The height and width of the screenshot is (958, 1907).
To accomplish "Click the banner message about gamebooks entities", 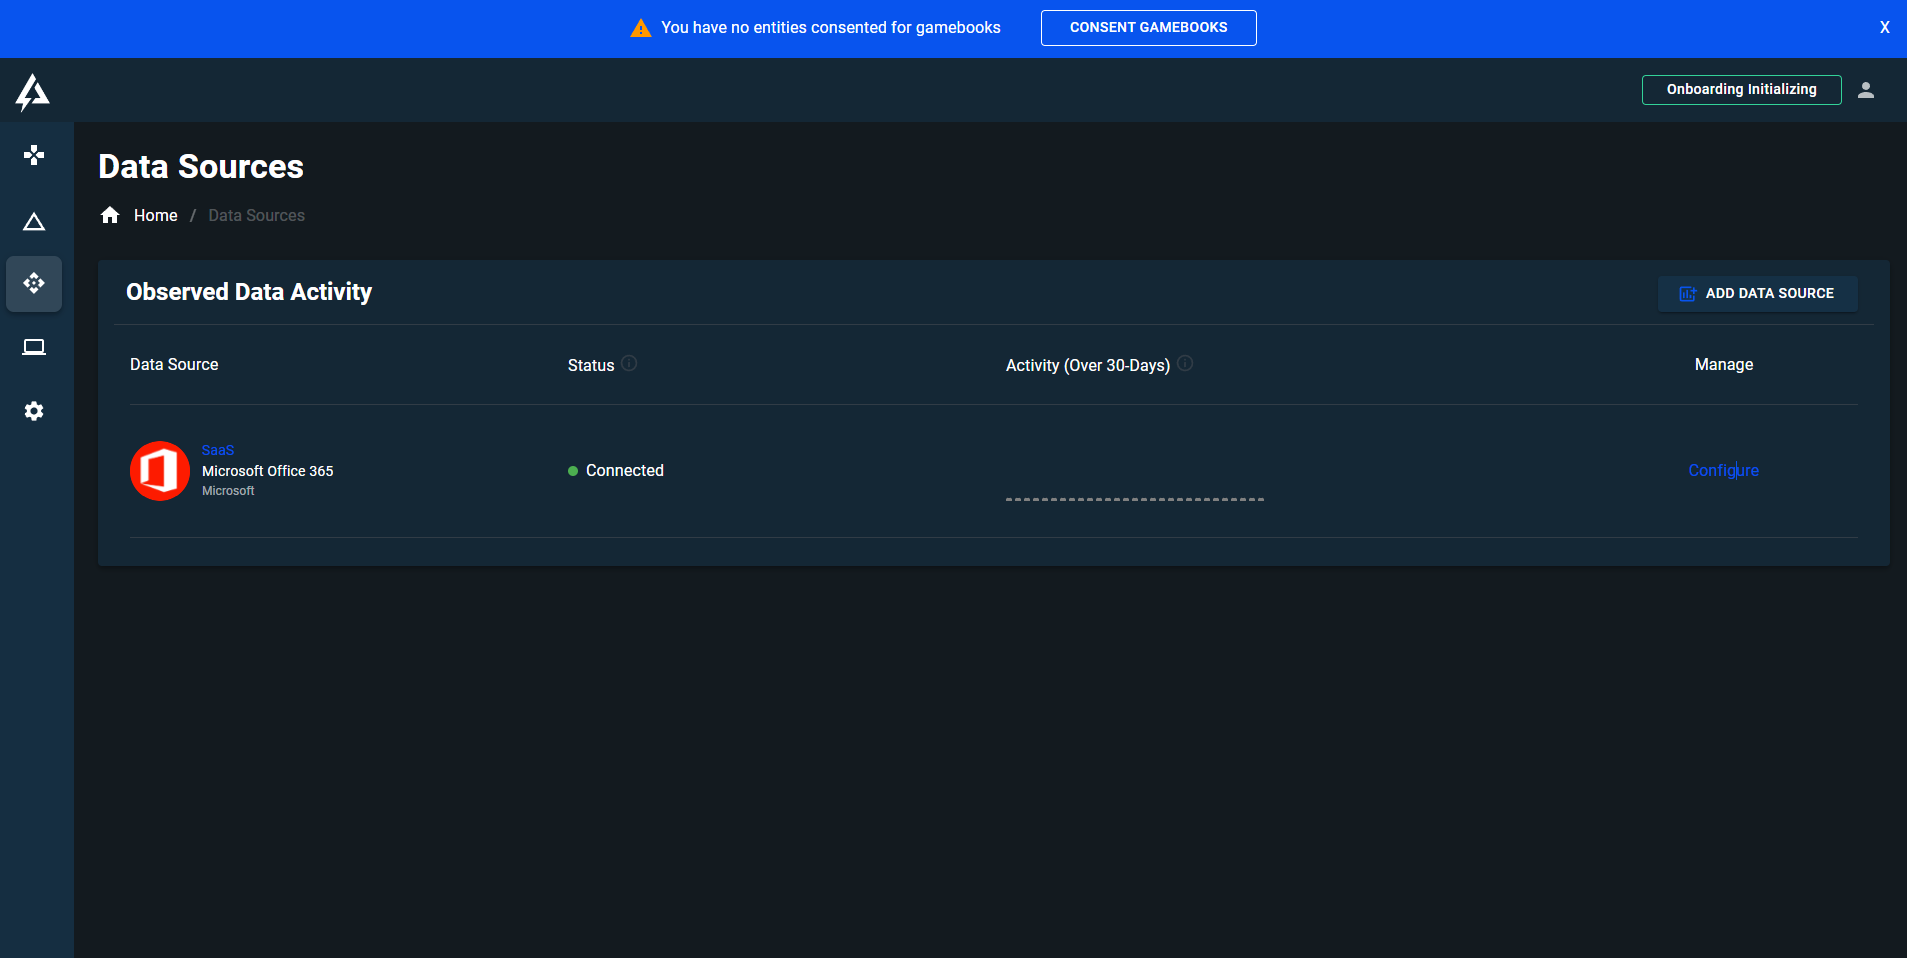I will tap(830, 28).
